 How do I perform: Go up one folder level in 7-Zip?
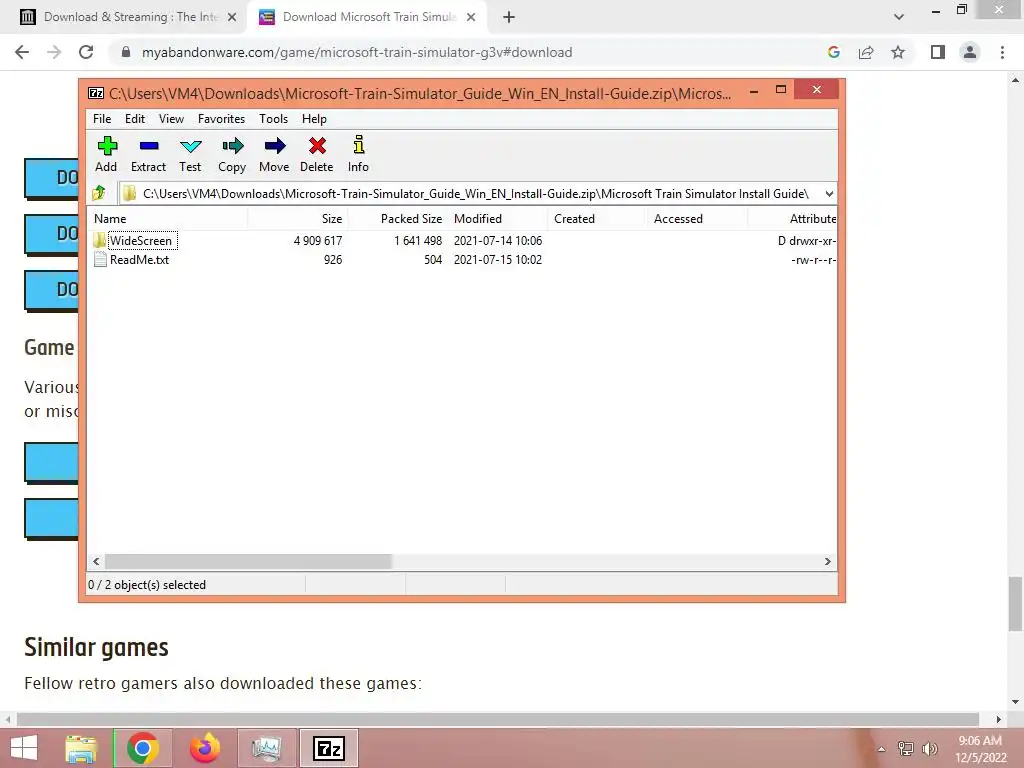tap(99, 193)
